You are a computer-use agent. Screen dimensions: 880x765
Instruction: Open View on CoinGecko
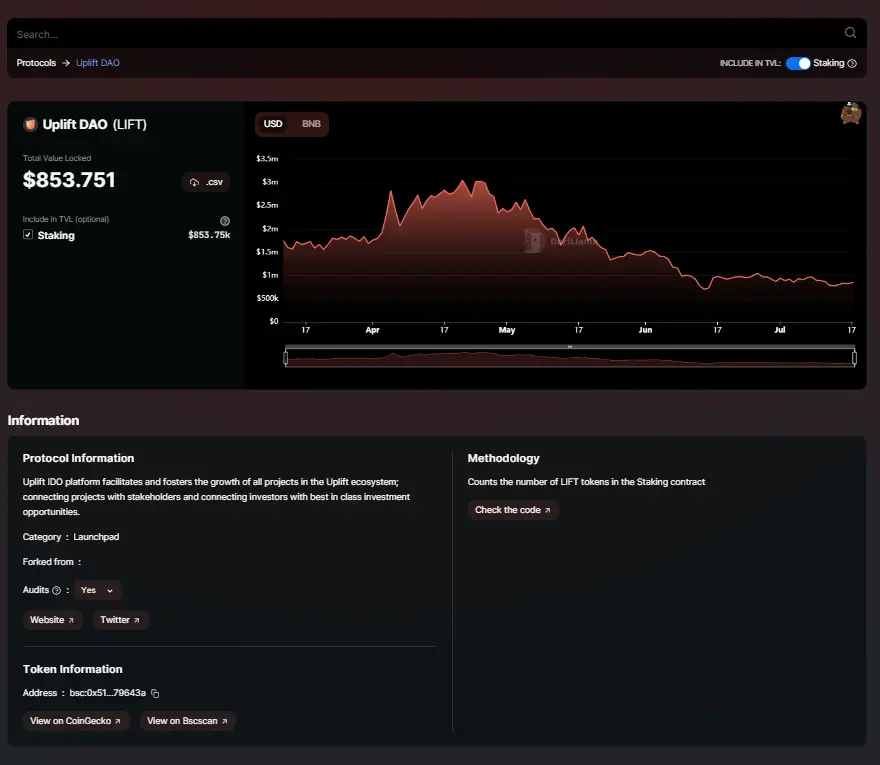pyautogui.click(x=76, y=721)
